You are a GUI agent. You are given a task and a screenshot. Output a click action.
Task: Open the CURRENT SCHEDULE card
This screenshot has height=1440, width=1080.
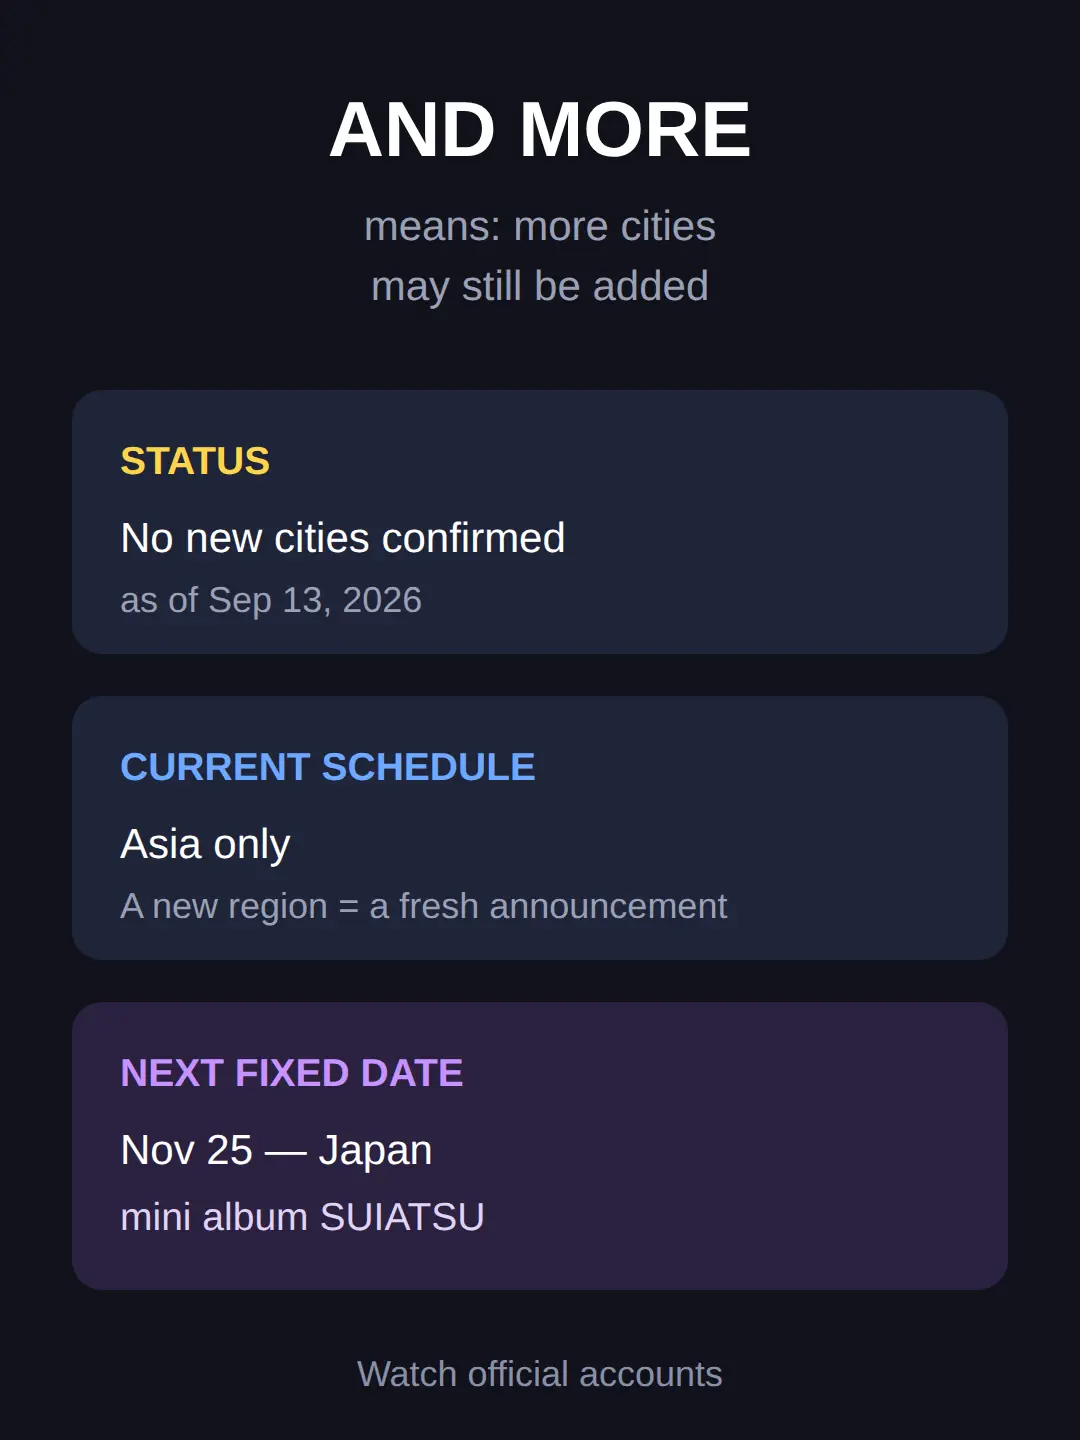coord(540,828)
